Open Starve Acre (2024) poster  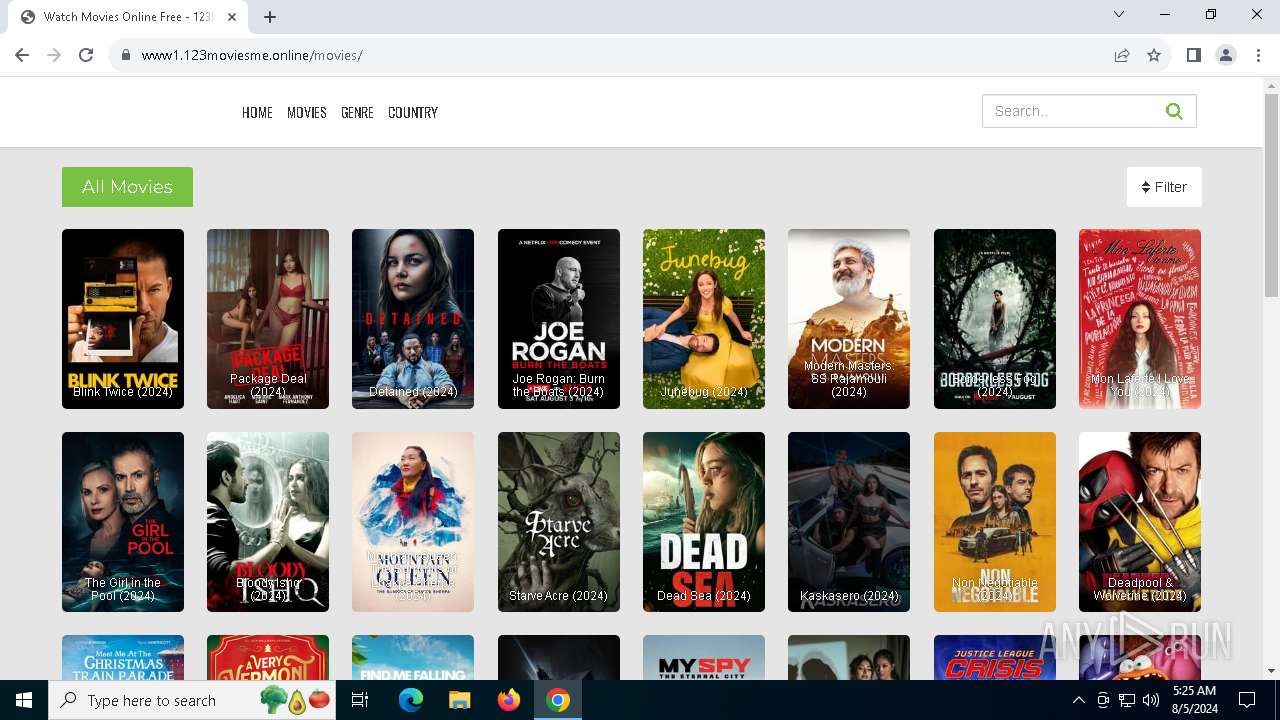click(x=559, y=522)
